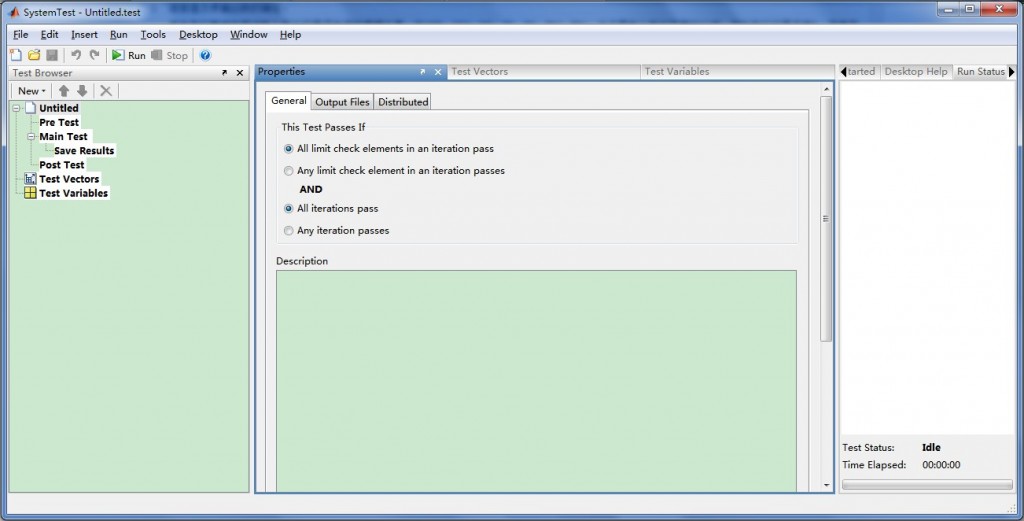Image resolution: width=1024 pixels, height=521 pixels.
Task: Select Any limit check element passes
Action: (289, 171)
